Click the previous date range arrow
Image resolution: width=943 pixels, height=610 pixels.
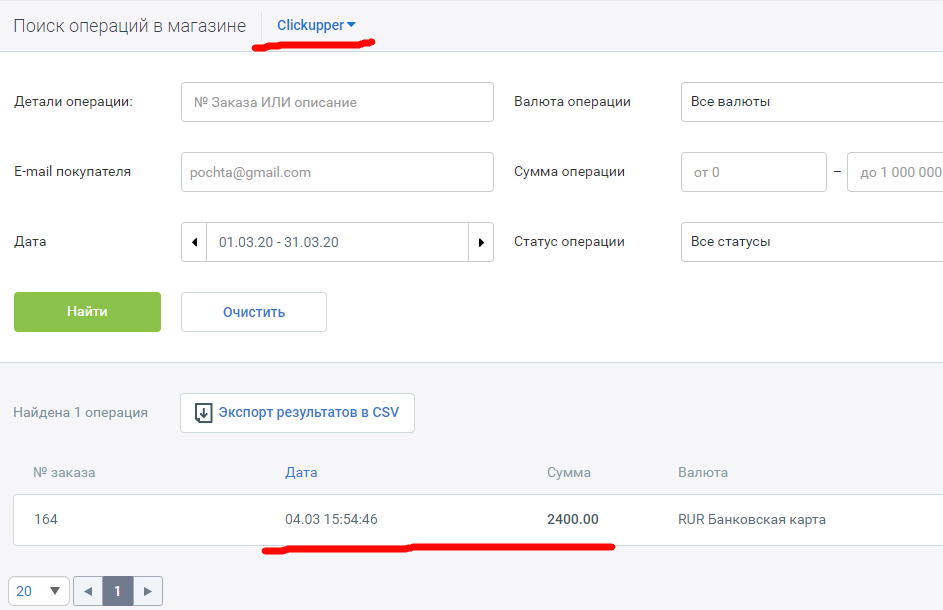194,242
